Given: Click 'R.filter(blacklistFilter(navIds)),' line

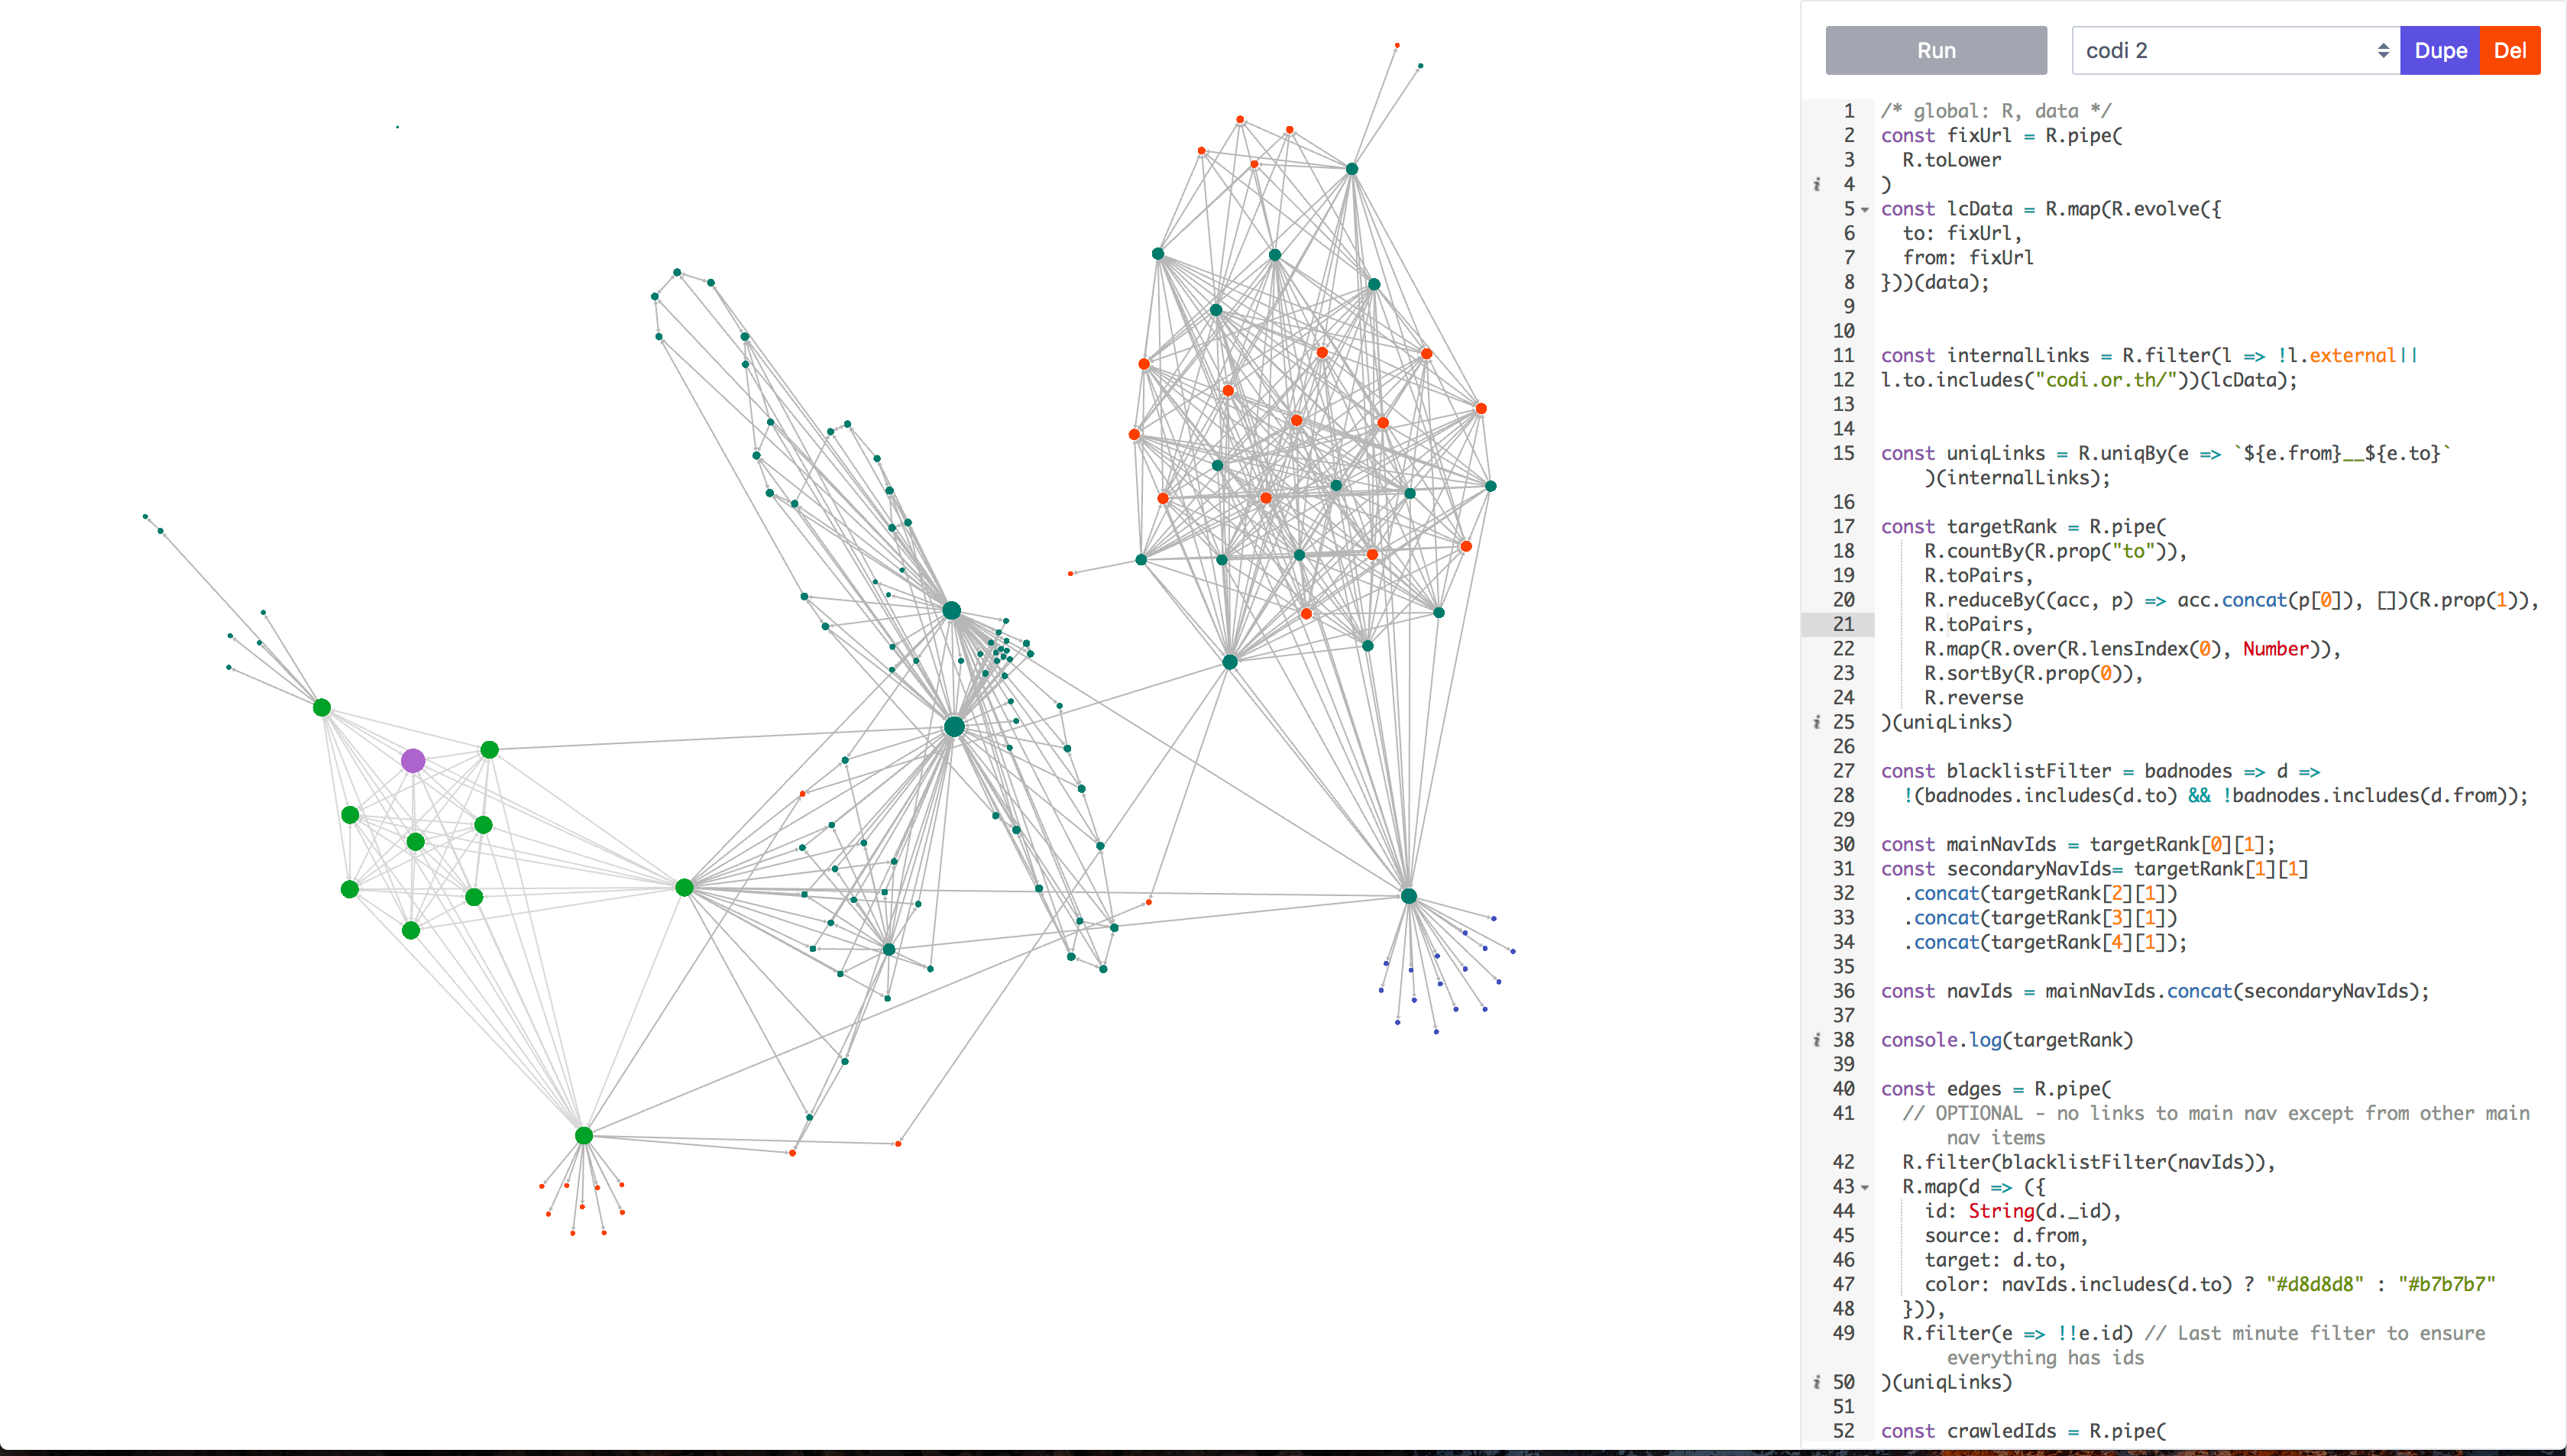Looking at the screenshot, I should [2088, 1162].
